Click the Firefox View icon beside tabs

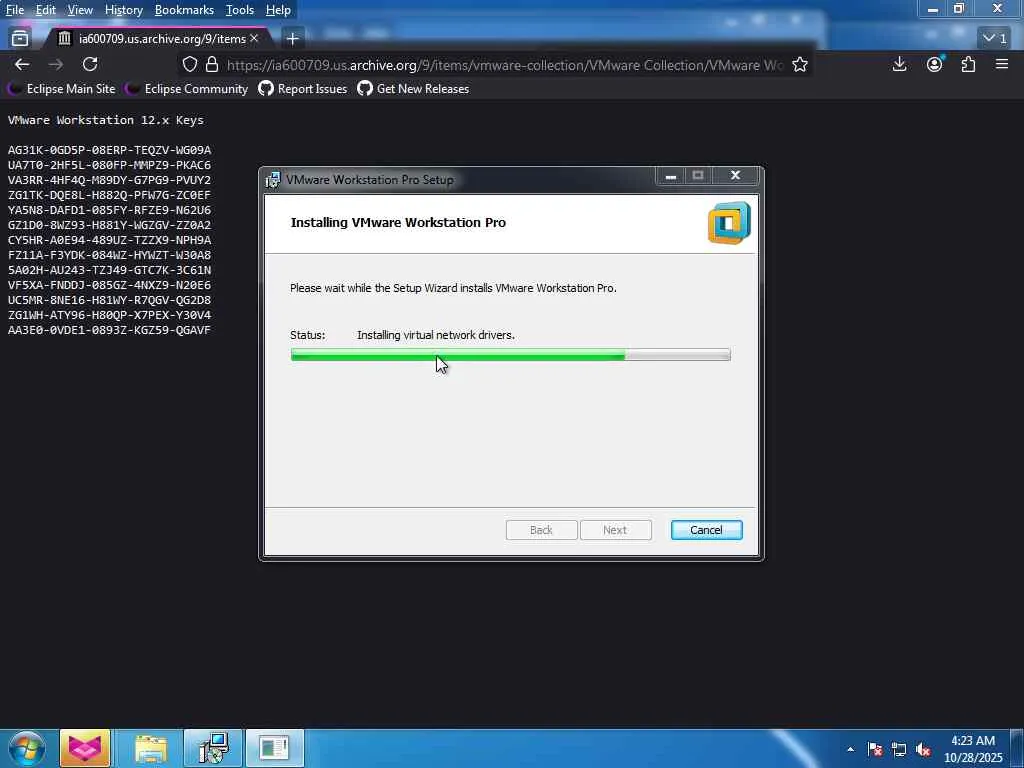pos(20,39)
